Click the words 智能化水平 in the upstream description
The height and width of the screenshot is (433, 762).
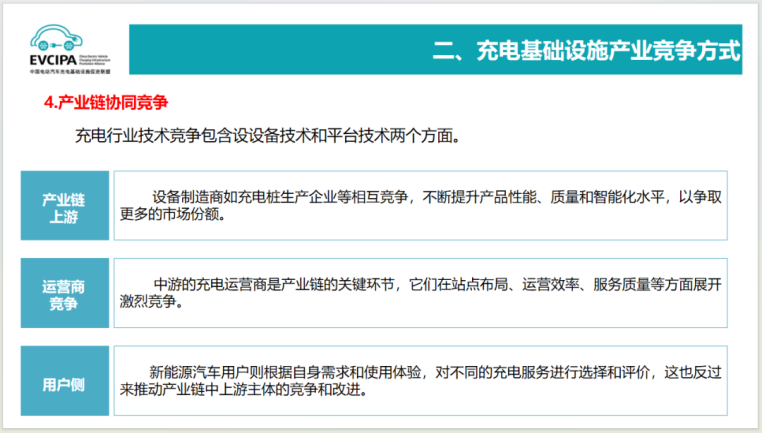pyautogui.click(x=627, y=197)
